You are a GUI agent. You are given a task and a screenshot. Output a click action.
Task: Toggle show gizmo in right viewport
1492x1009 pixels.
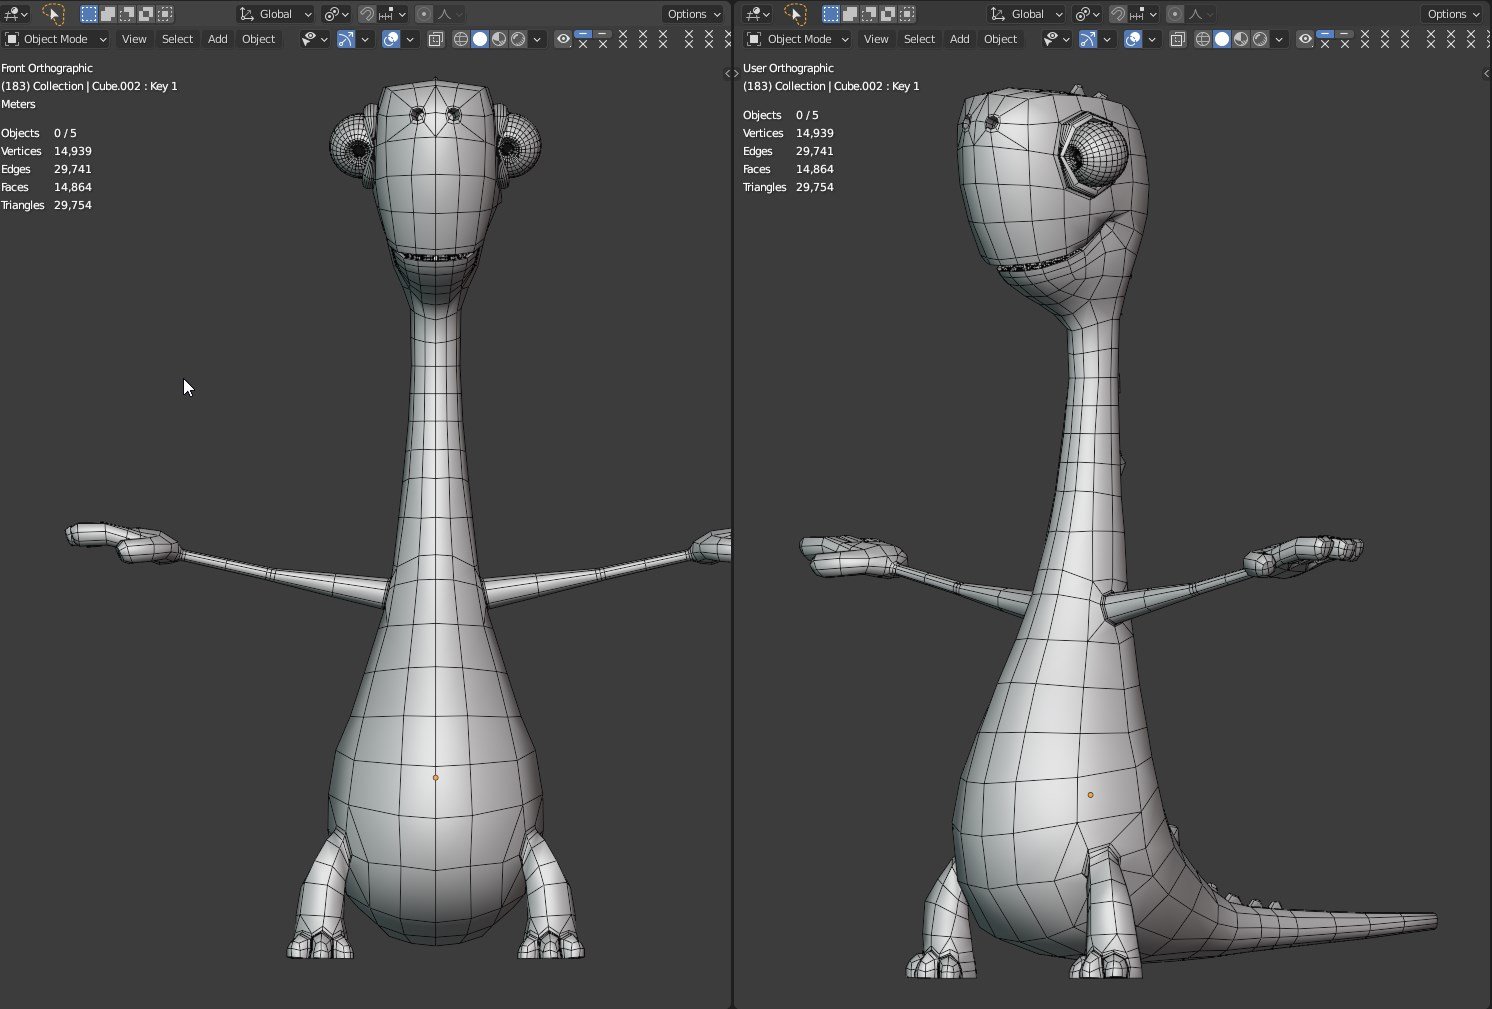1088,39
